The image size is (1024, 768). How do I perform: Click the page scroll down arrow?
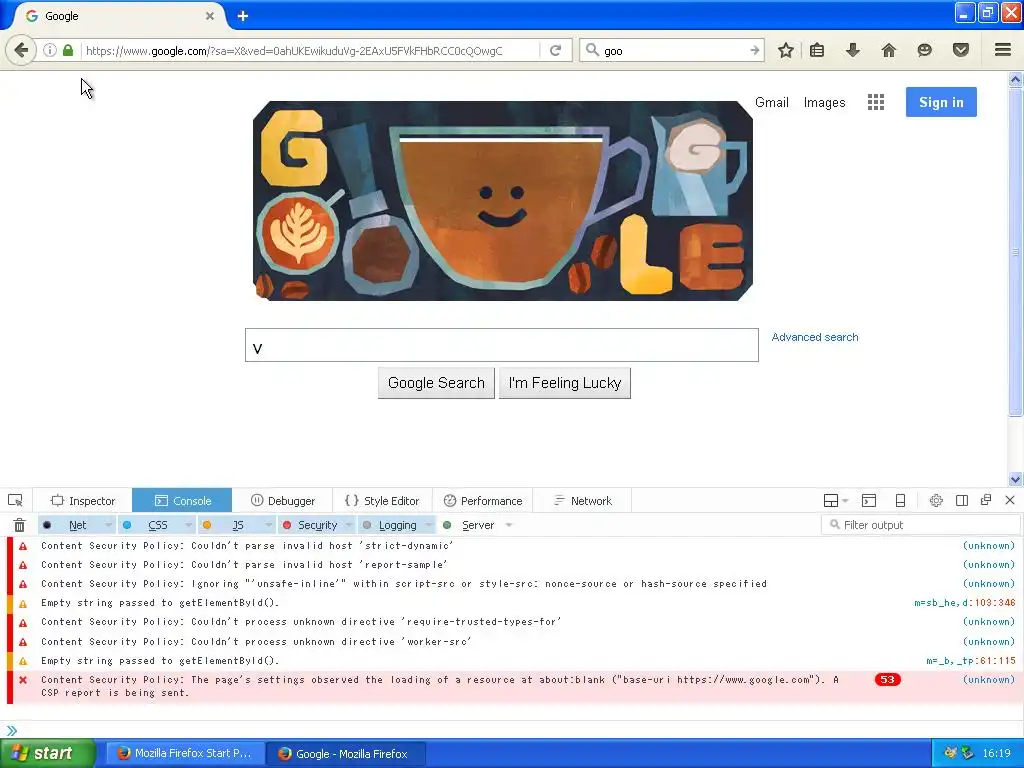click(x=1016, y=479)
